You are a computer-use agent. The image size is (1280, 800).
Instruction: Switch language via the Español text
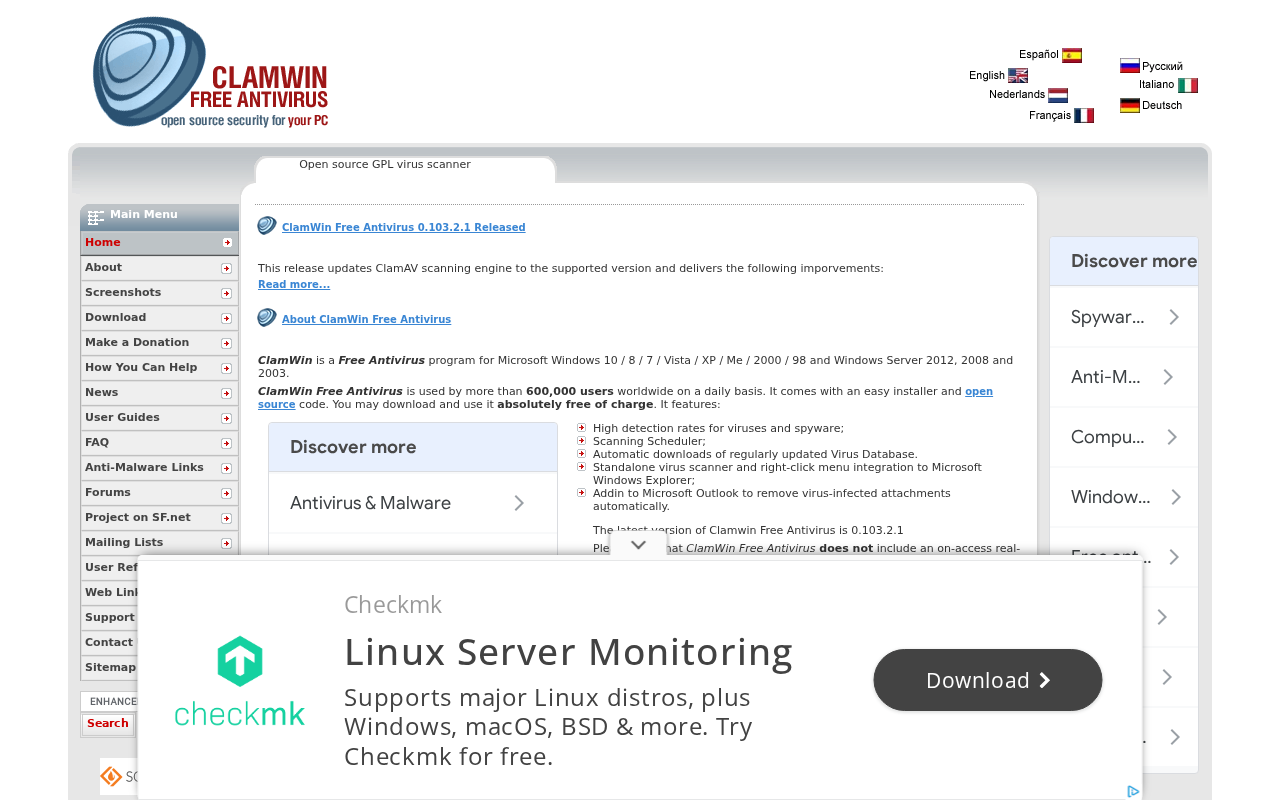pyautogui.click(x=1038, y=55)
